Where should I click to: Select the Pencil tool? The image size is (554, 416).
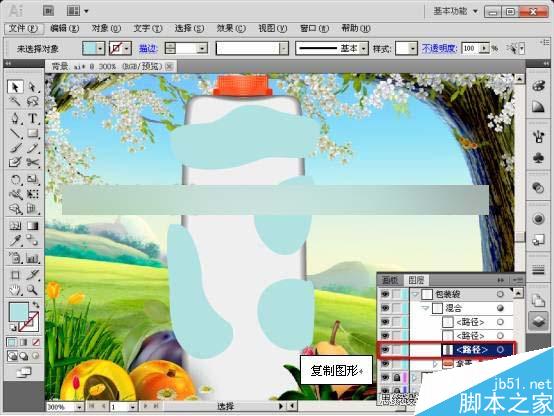33,148
